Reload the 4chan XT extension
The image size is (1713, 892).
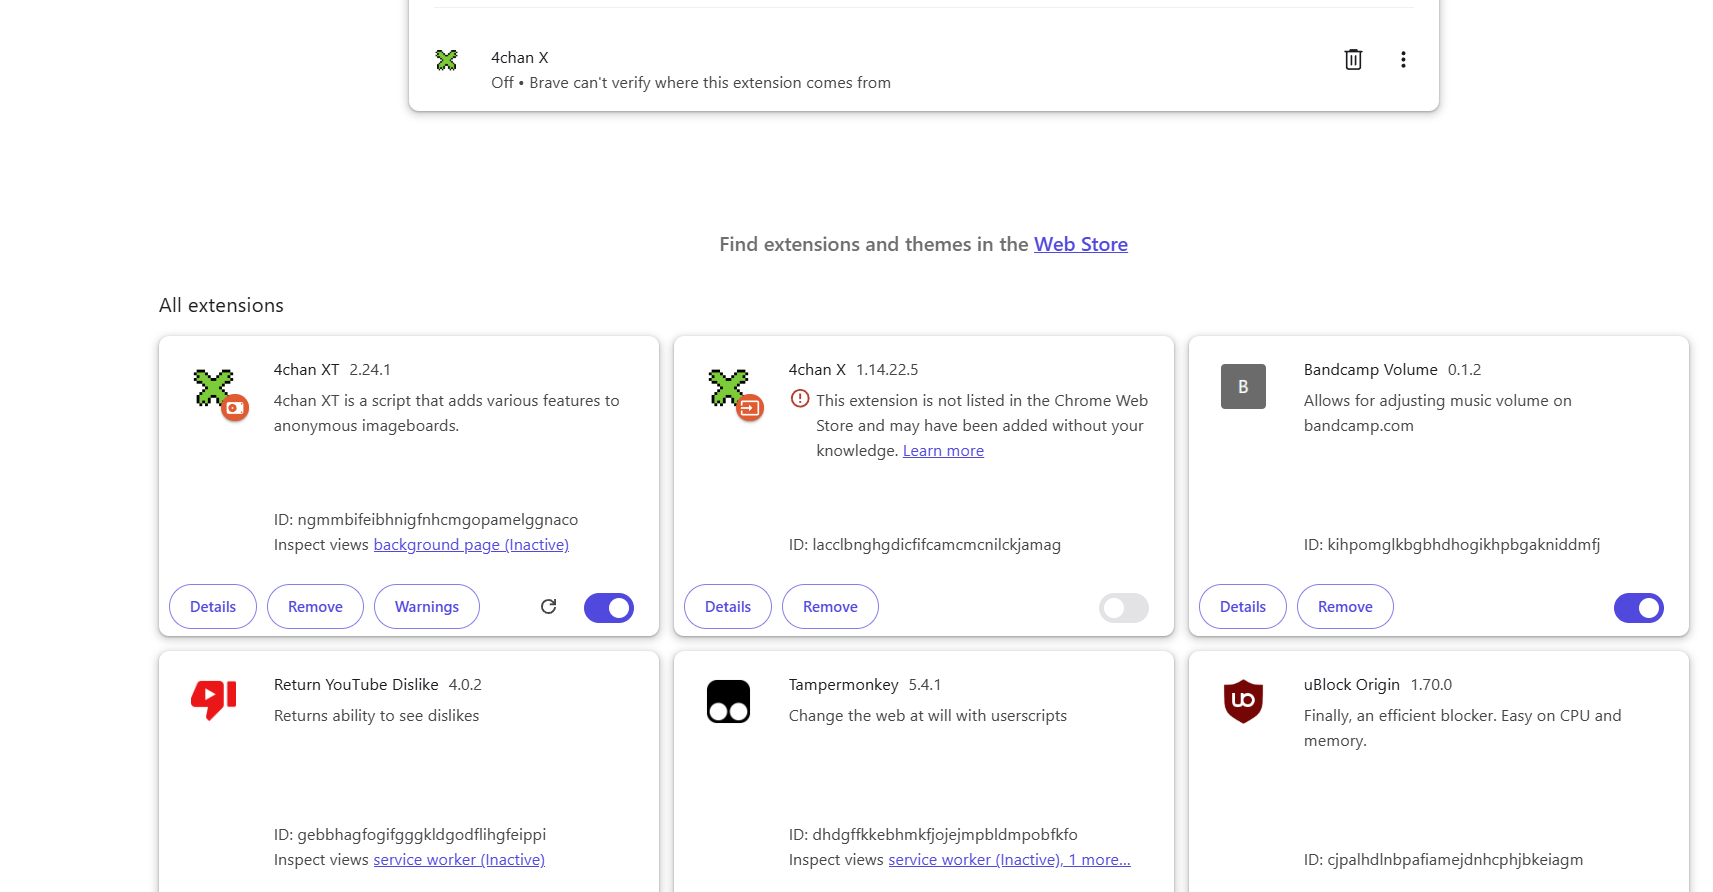tap(548, 606)
